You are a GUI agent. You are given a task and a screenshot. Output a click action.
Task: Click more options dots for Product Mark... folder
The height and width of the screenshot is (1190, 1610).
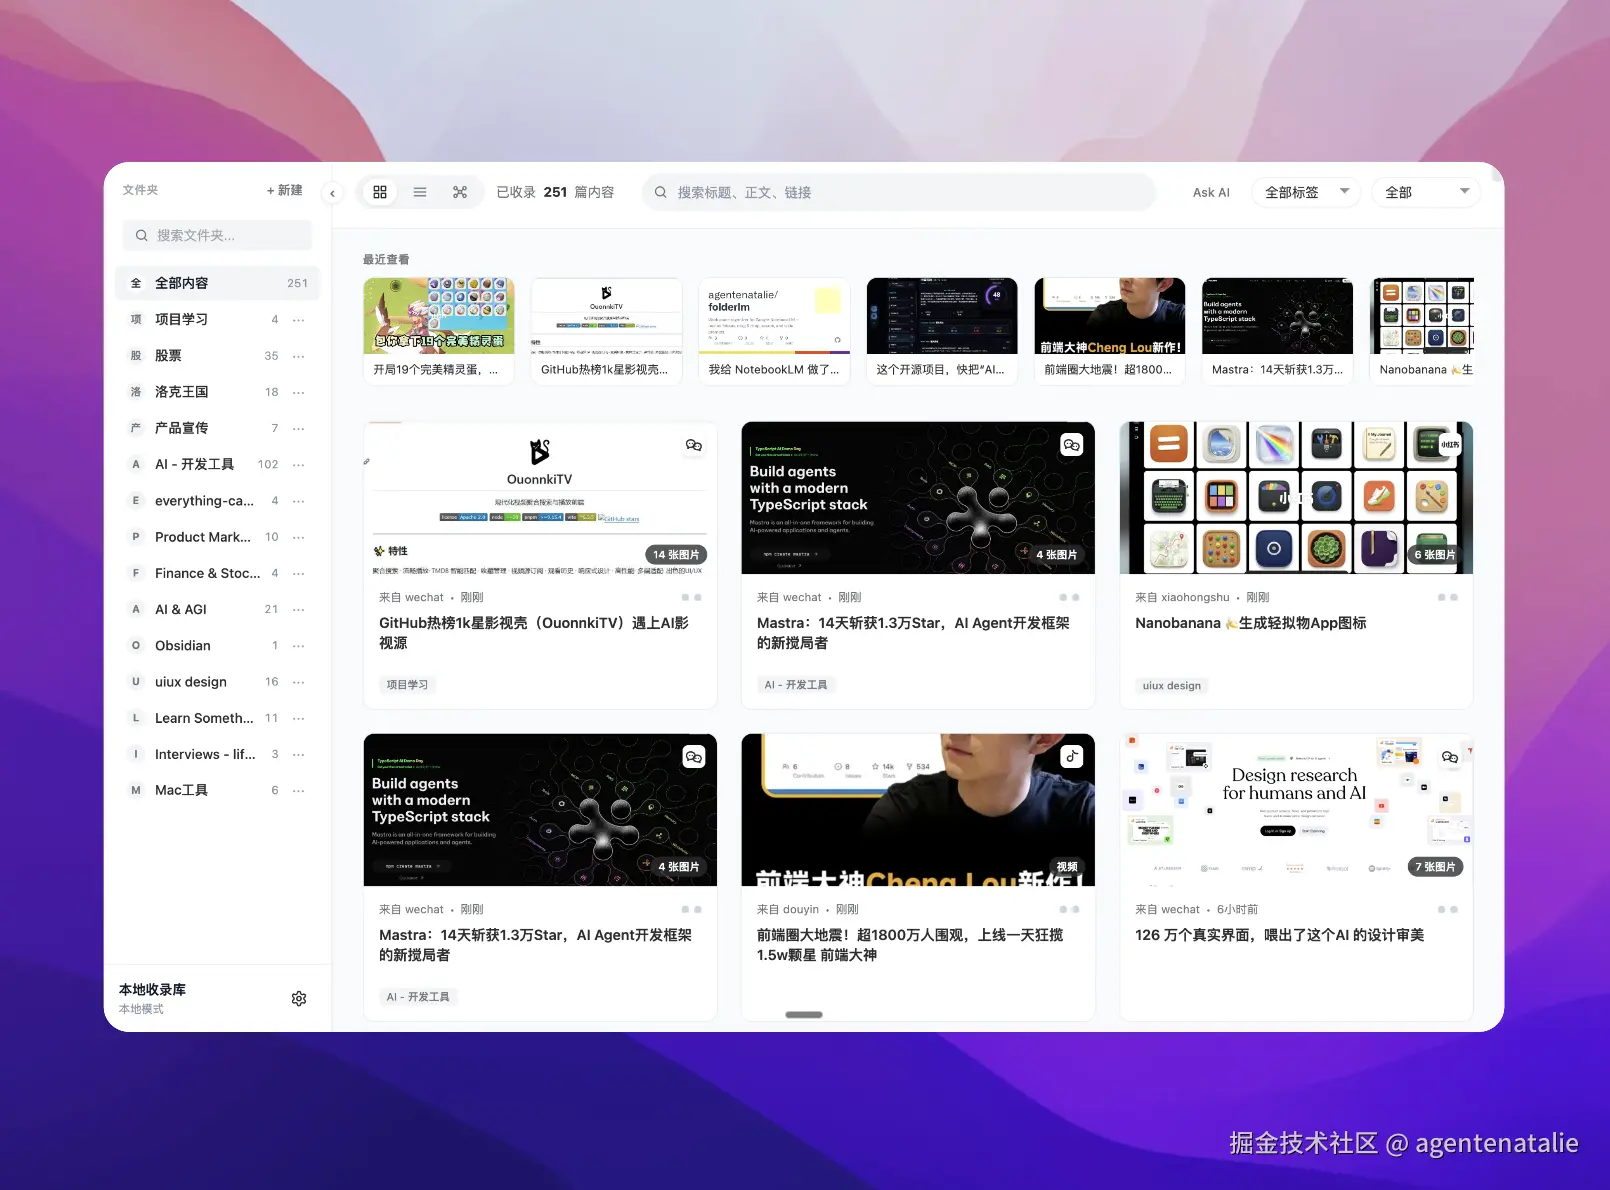tap(299, 538)
